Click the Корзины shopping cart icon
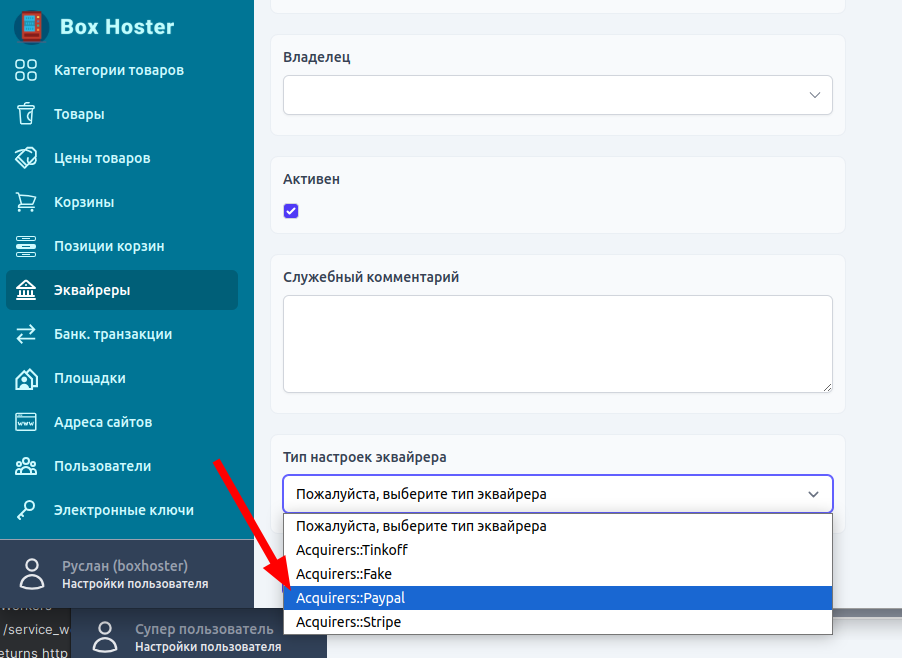 [26, 202]
